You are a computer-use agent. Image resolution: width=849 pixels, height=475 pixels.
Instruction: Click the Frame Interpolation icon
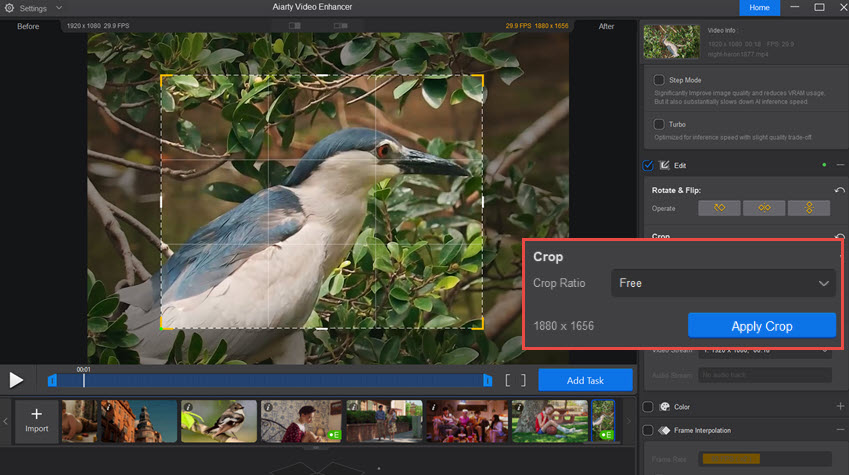point(664,431)
